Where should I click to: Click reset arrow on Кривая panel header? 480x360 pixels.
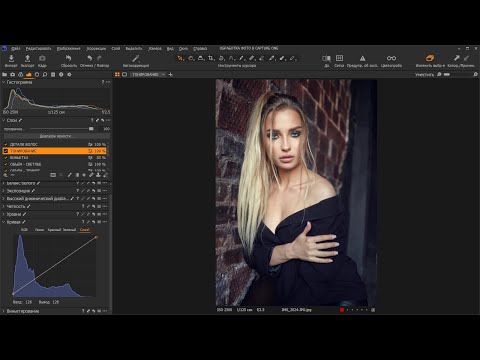pos(94,222)
